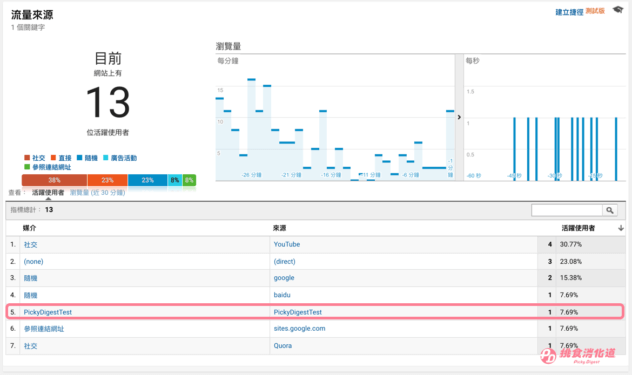Open the baidu source link
The image size is (632, 375).
[282, 295]
